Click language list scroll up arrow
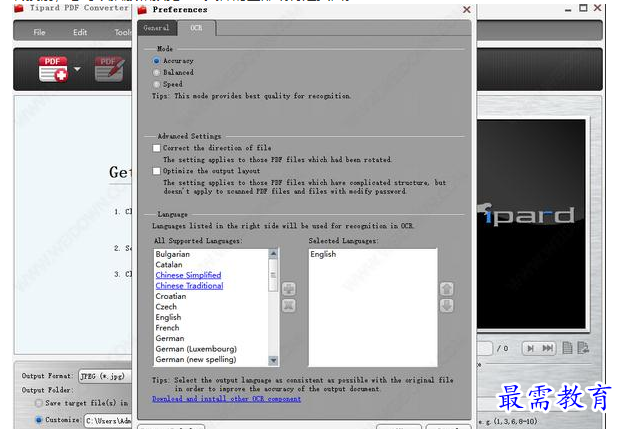620x429 pixels. click(273, 253)
